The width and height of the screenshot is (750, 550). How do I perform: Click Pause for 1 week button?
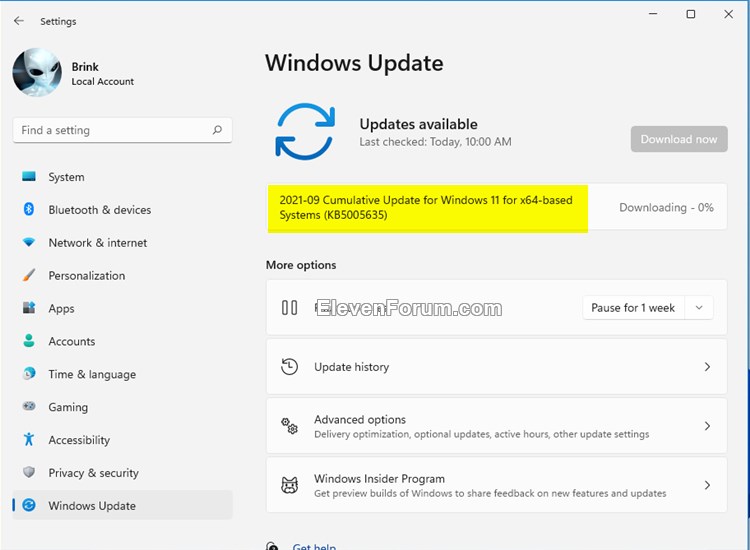click(633, 308)
